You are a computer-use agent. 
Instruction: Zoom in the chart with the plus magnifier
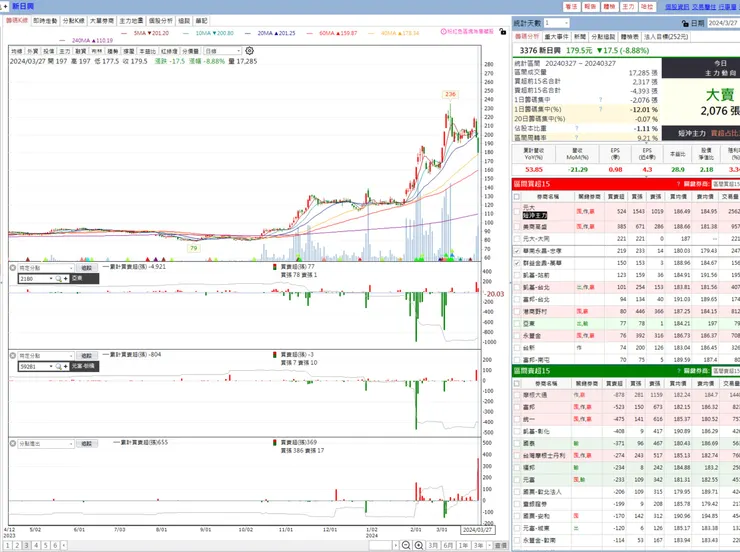(419, 545)
